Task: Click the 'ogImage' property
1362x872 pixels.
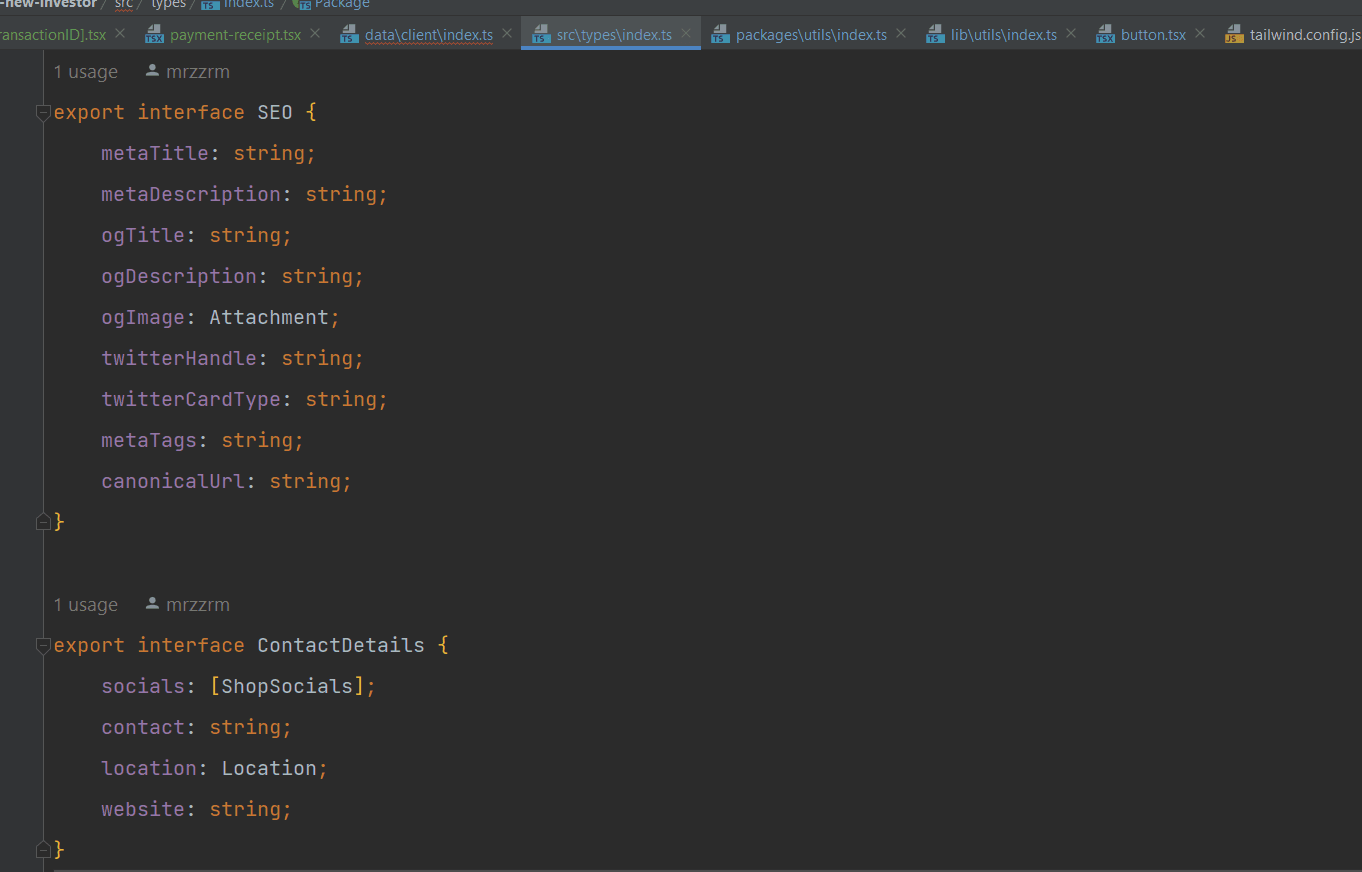Action: pyautogui.click(x=143, y=317)
